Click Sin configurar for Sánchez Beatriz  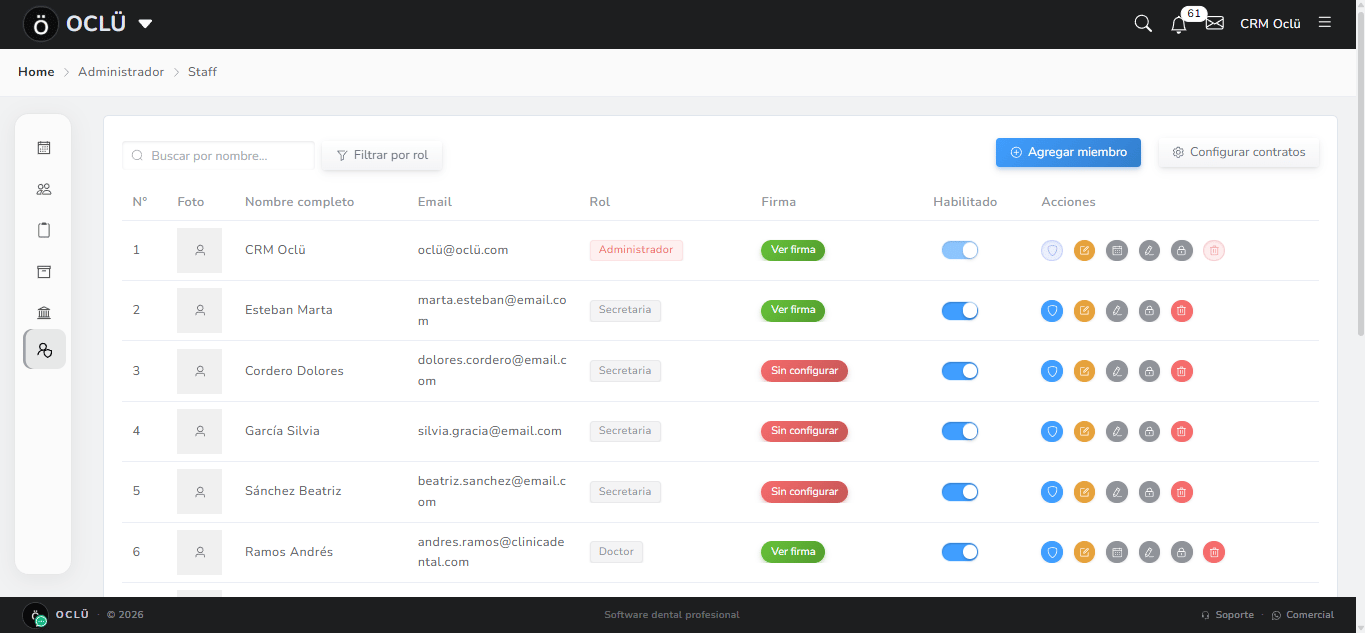point(804,492)
